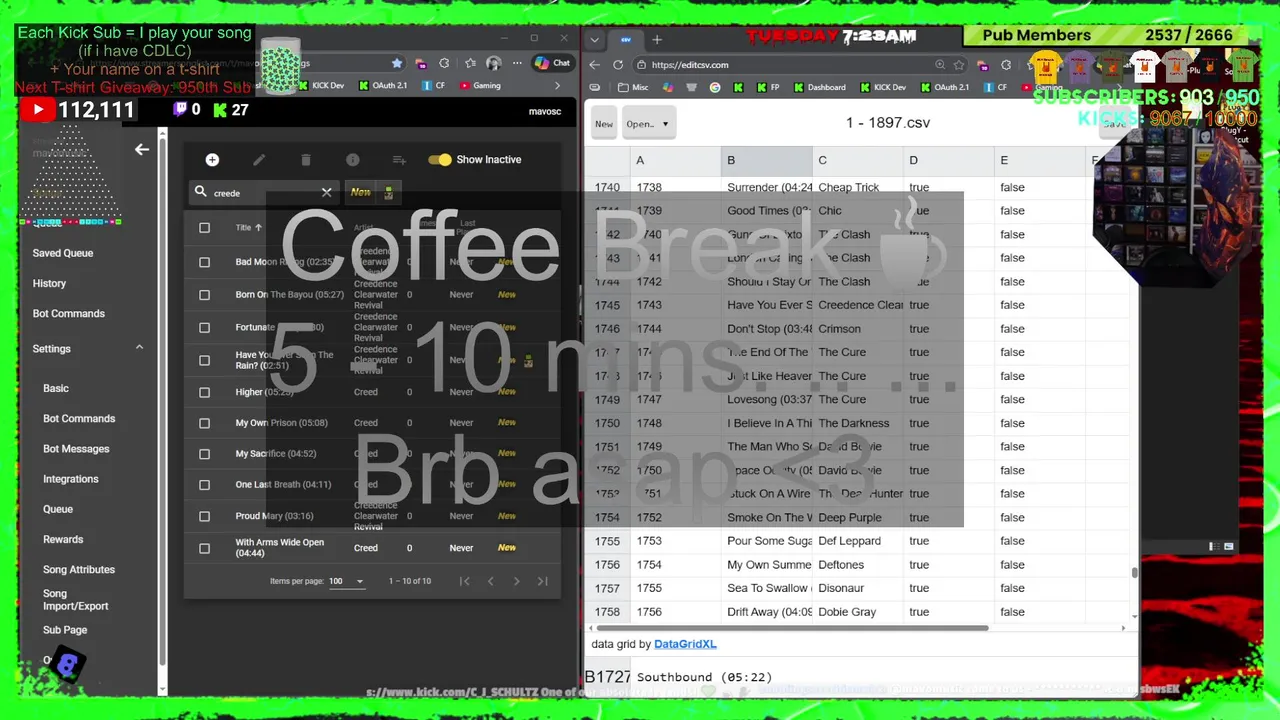Select the My Own Prison checkbox
The width and height of the screenshot is (1280, 720).
[x=204, y=423]
